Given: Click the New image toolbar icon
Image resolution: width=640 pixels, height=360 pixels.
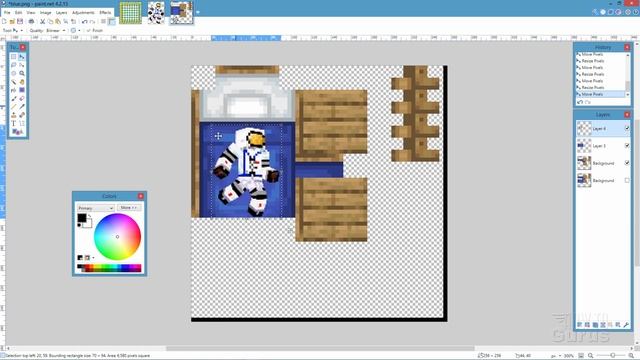Looking at the screenshot, I should point(4,21).
